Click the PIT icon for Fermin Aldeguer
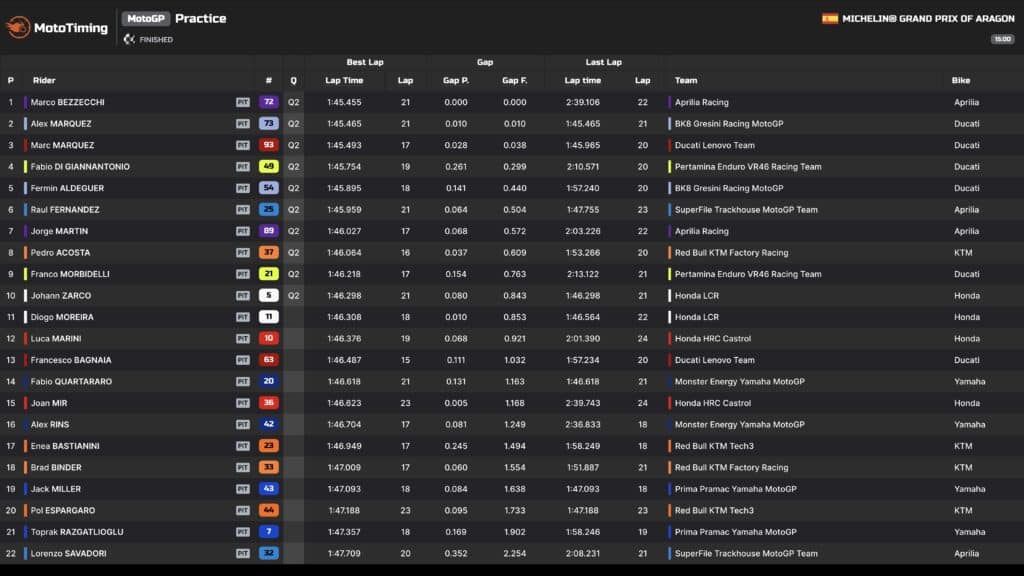 coord(243,189)
